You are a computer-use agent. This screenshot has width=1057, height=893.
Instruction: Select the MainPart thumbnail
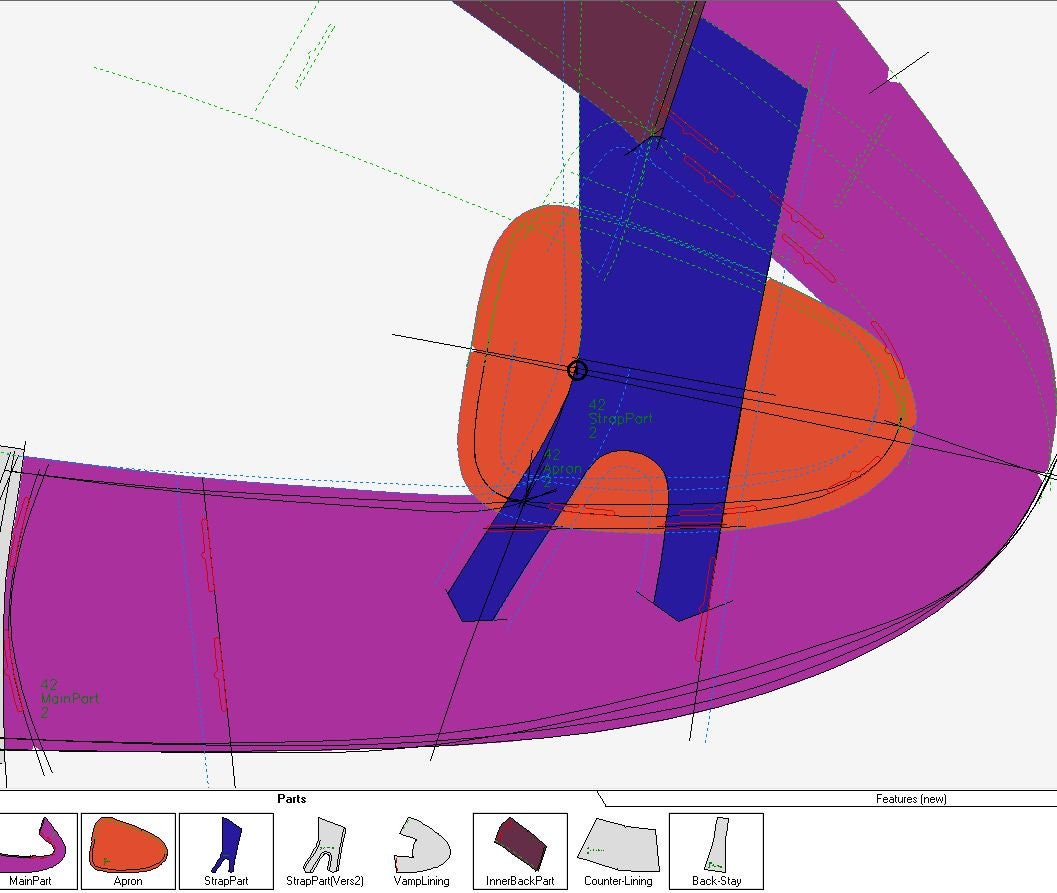(x=38, y=851)
